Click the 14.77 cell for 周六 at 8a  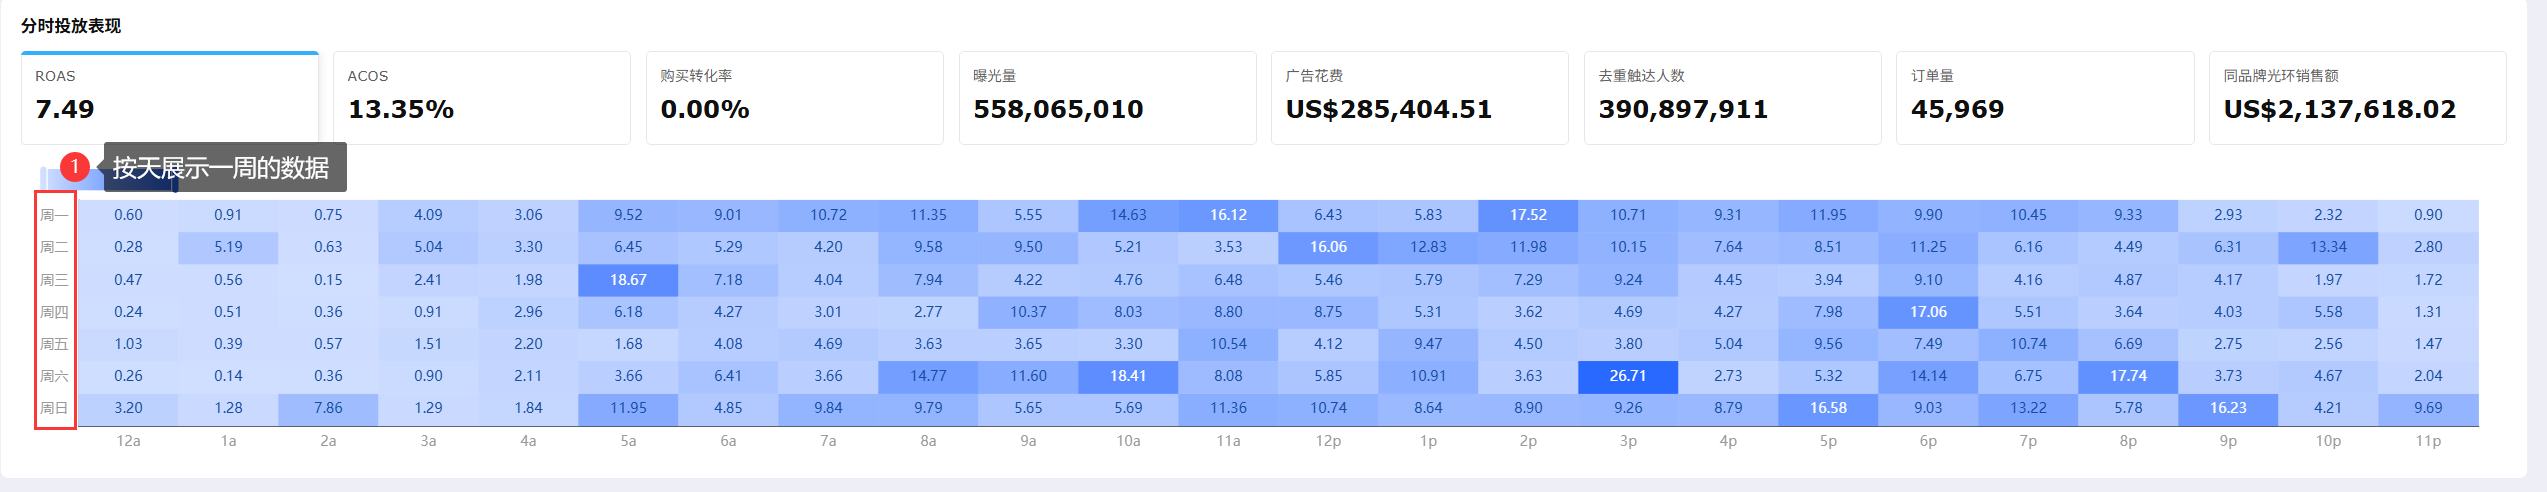[x=928, y=376]
